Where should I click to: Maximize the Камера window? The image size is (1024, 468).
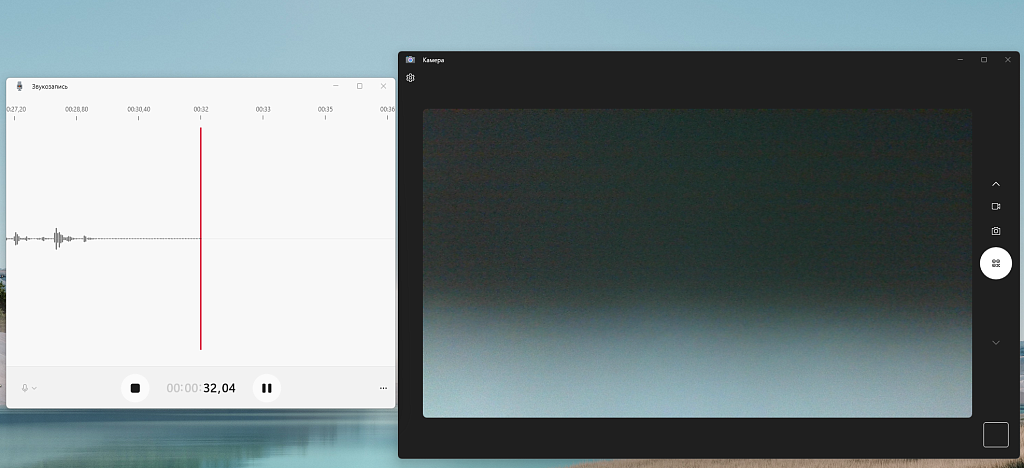click(x=984, y=59)
